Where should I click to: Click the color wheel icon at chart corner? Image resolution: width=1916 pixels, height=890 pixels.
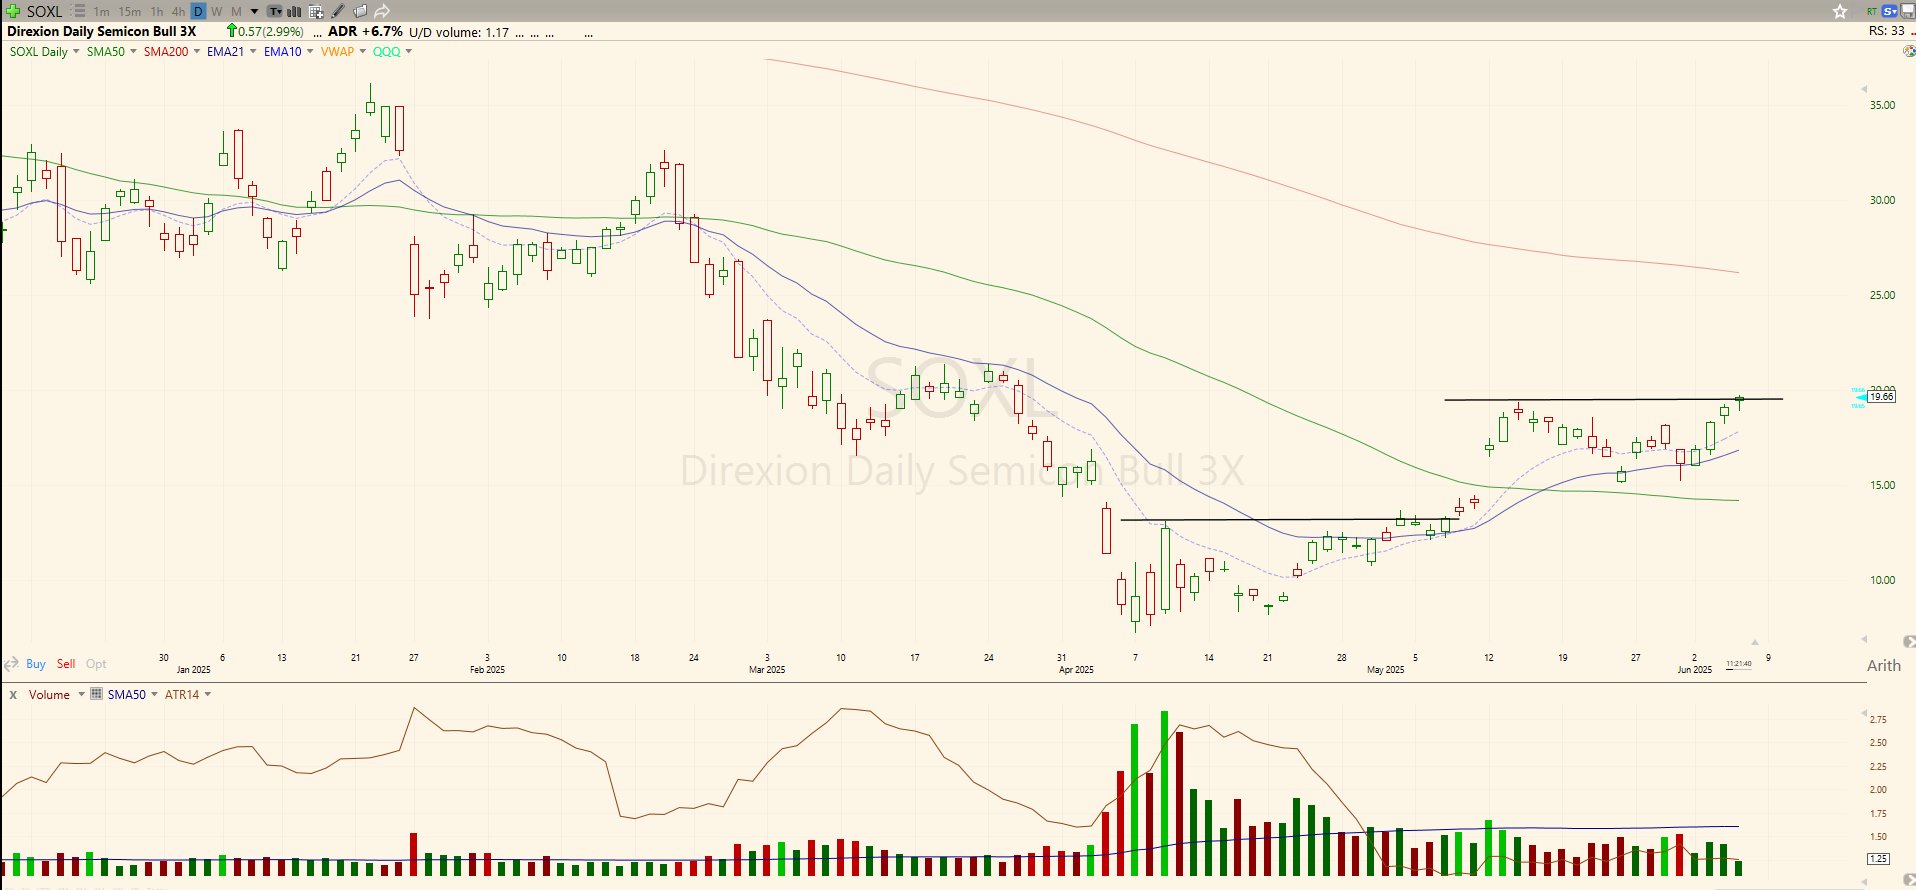click(1909, 51)
